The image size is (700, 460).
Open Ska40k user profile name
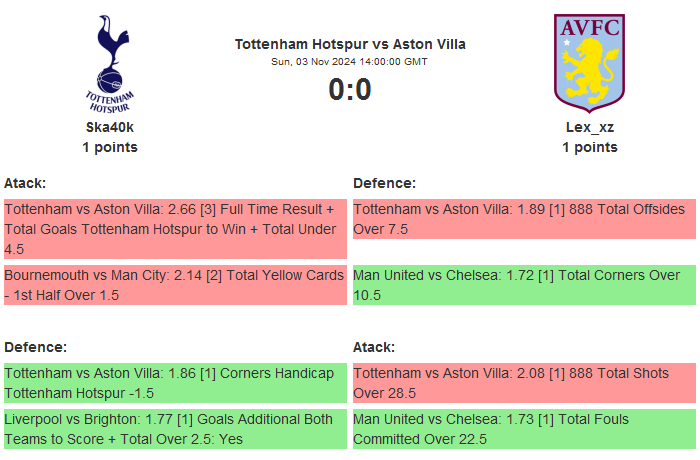[x=110, y=127]
